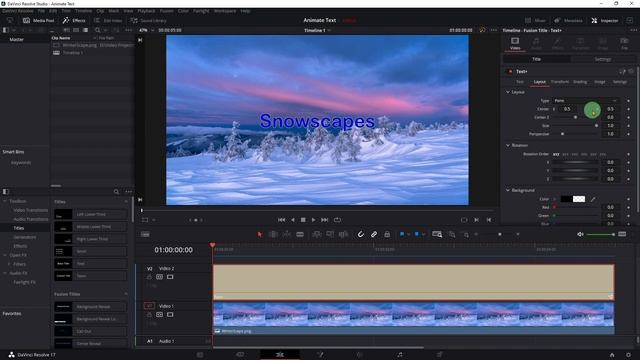Click the Overwrite Clip icon
This screenshot has height=360, width=640.
tap(330, 234)
